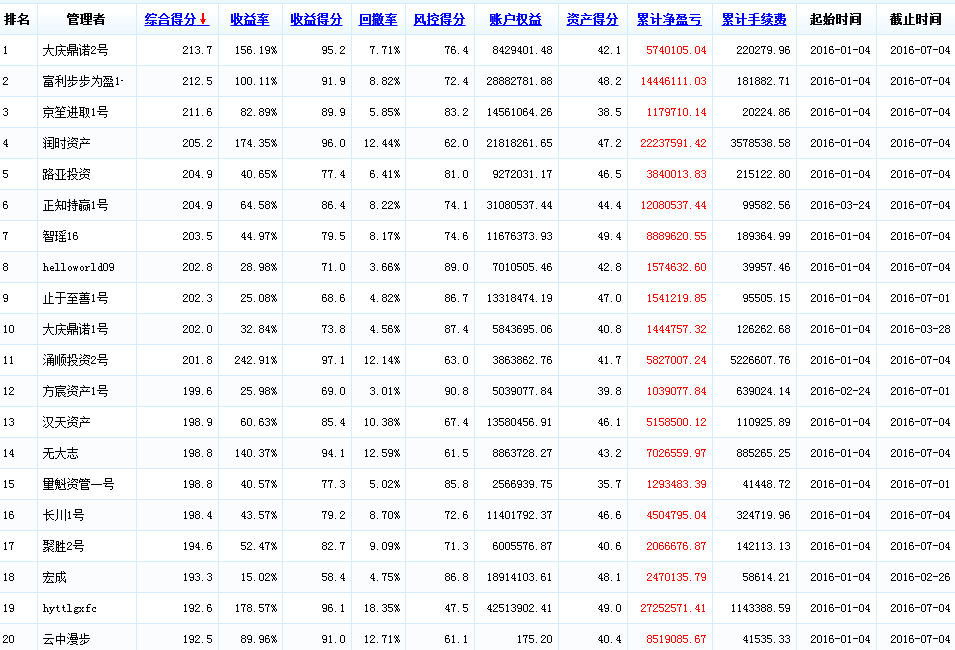Click the 起始时间 column header
Image resolution: width=955 pixels, height=650 pixels.
(836, 19)
